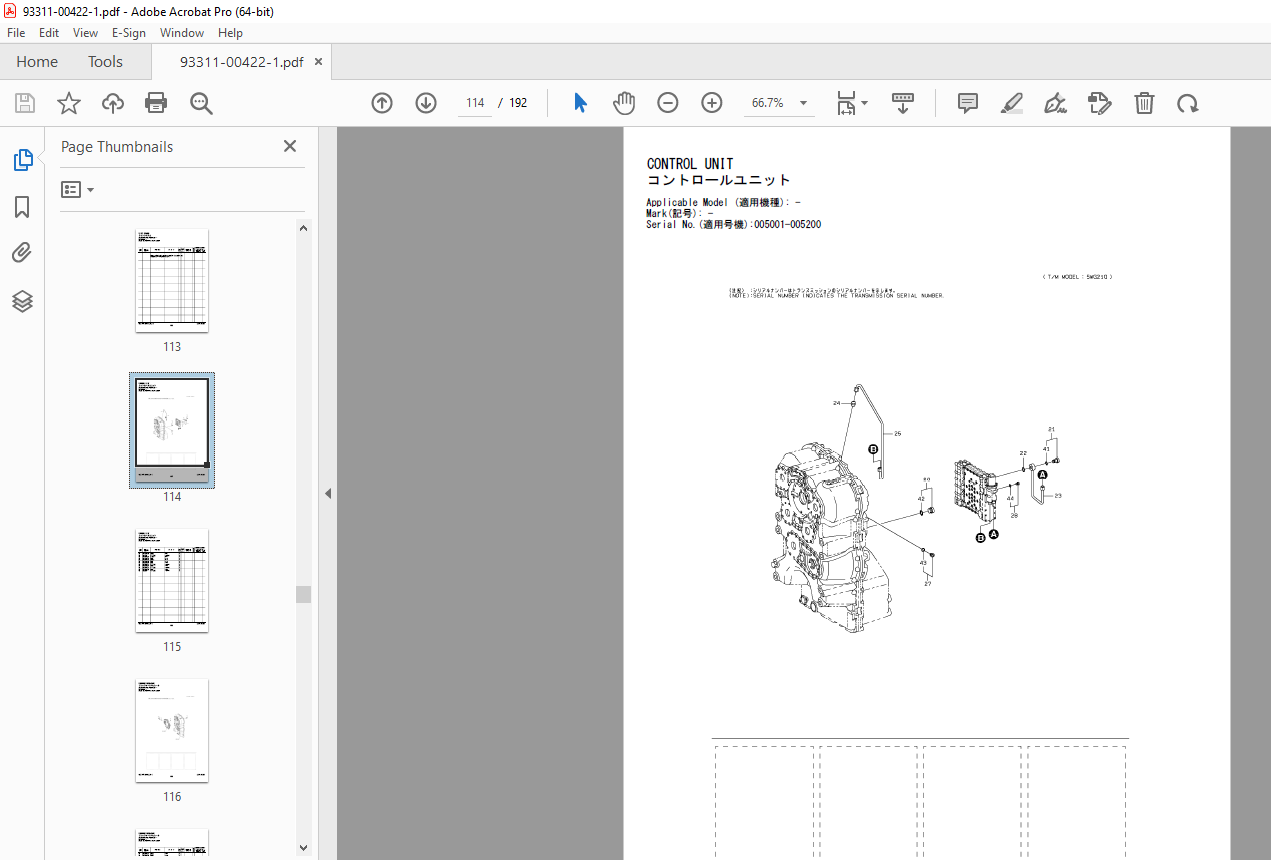Add the document to starred favorites
The height and width of the screenshot is (860, 1271).
pos(69,103)
